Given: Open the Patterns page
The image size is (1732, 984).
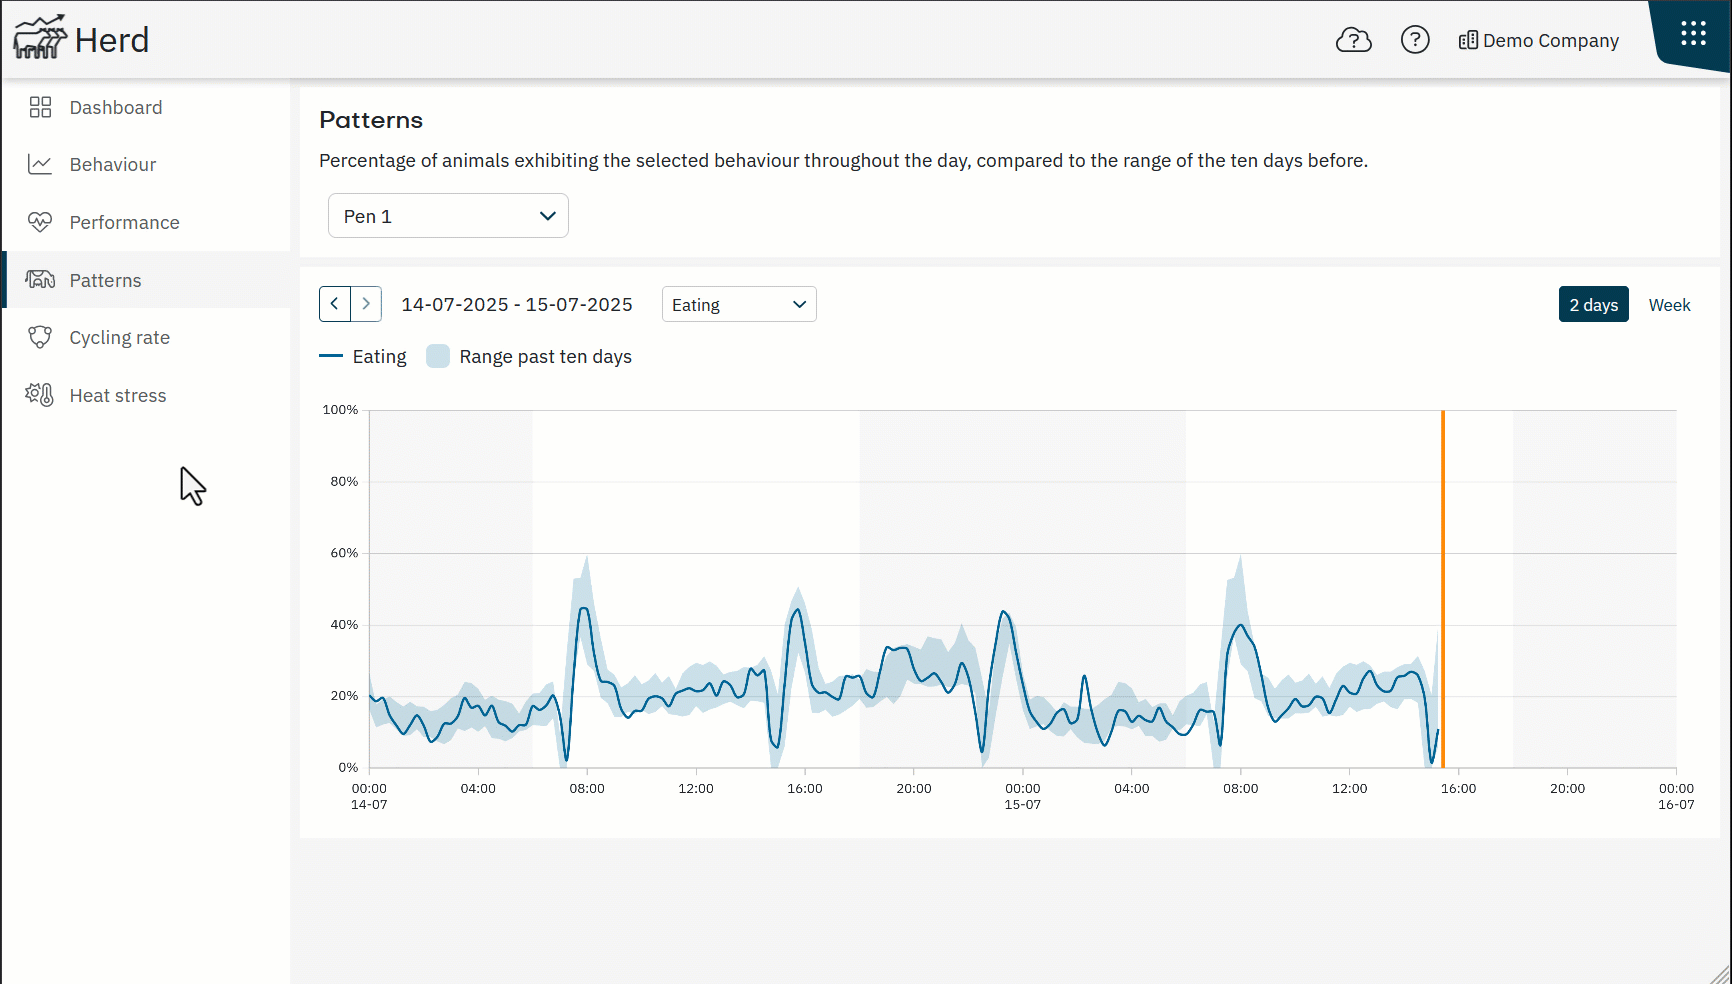Looking at the screenshot, I should coord(147,280).
